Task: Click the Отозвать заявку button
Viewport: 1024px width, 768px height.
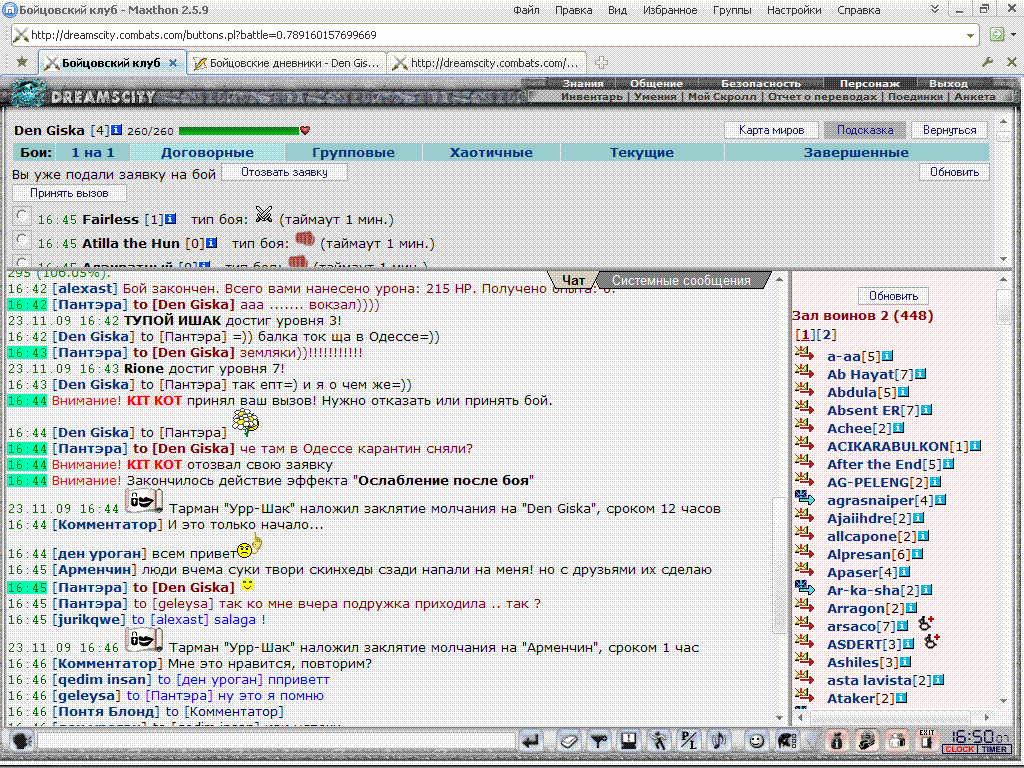Action: click(284, 172)
